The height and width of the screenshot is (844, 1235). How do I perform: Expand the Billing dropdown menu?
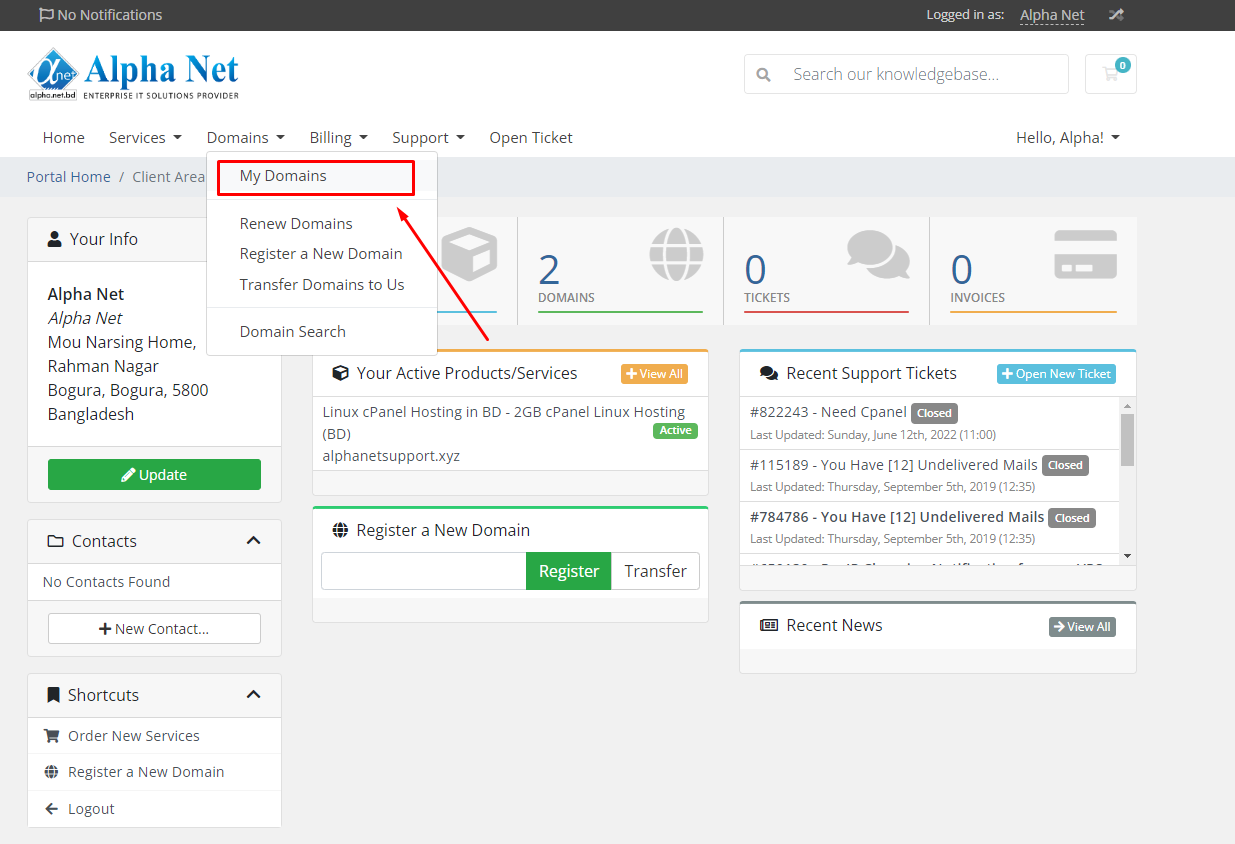click(339, 137)
